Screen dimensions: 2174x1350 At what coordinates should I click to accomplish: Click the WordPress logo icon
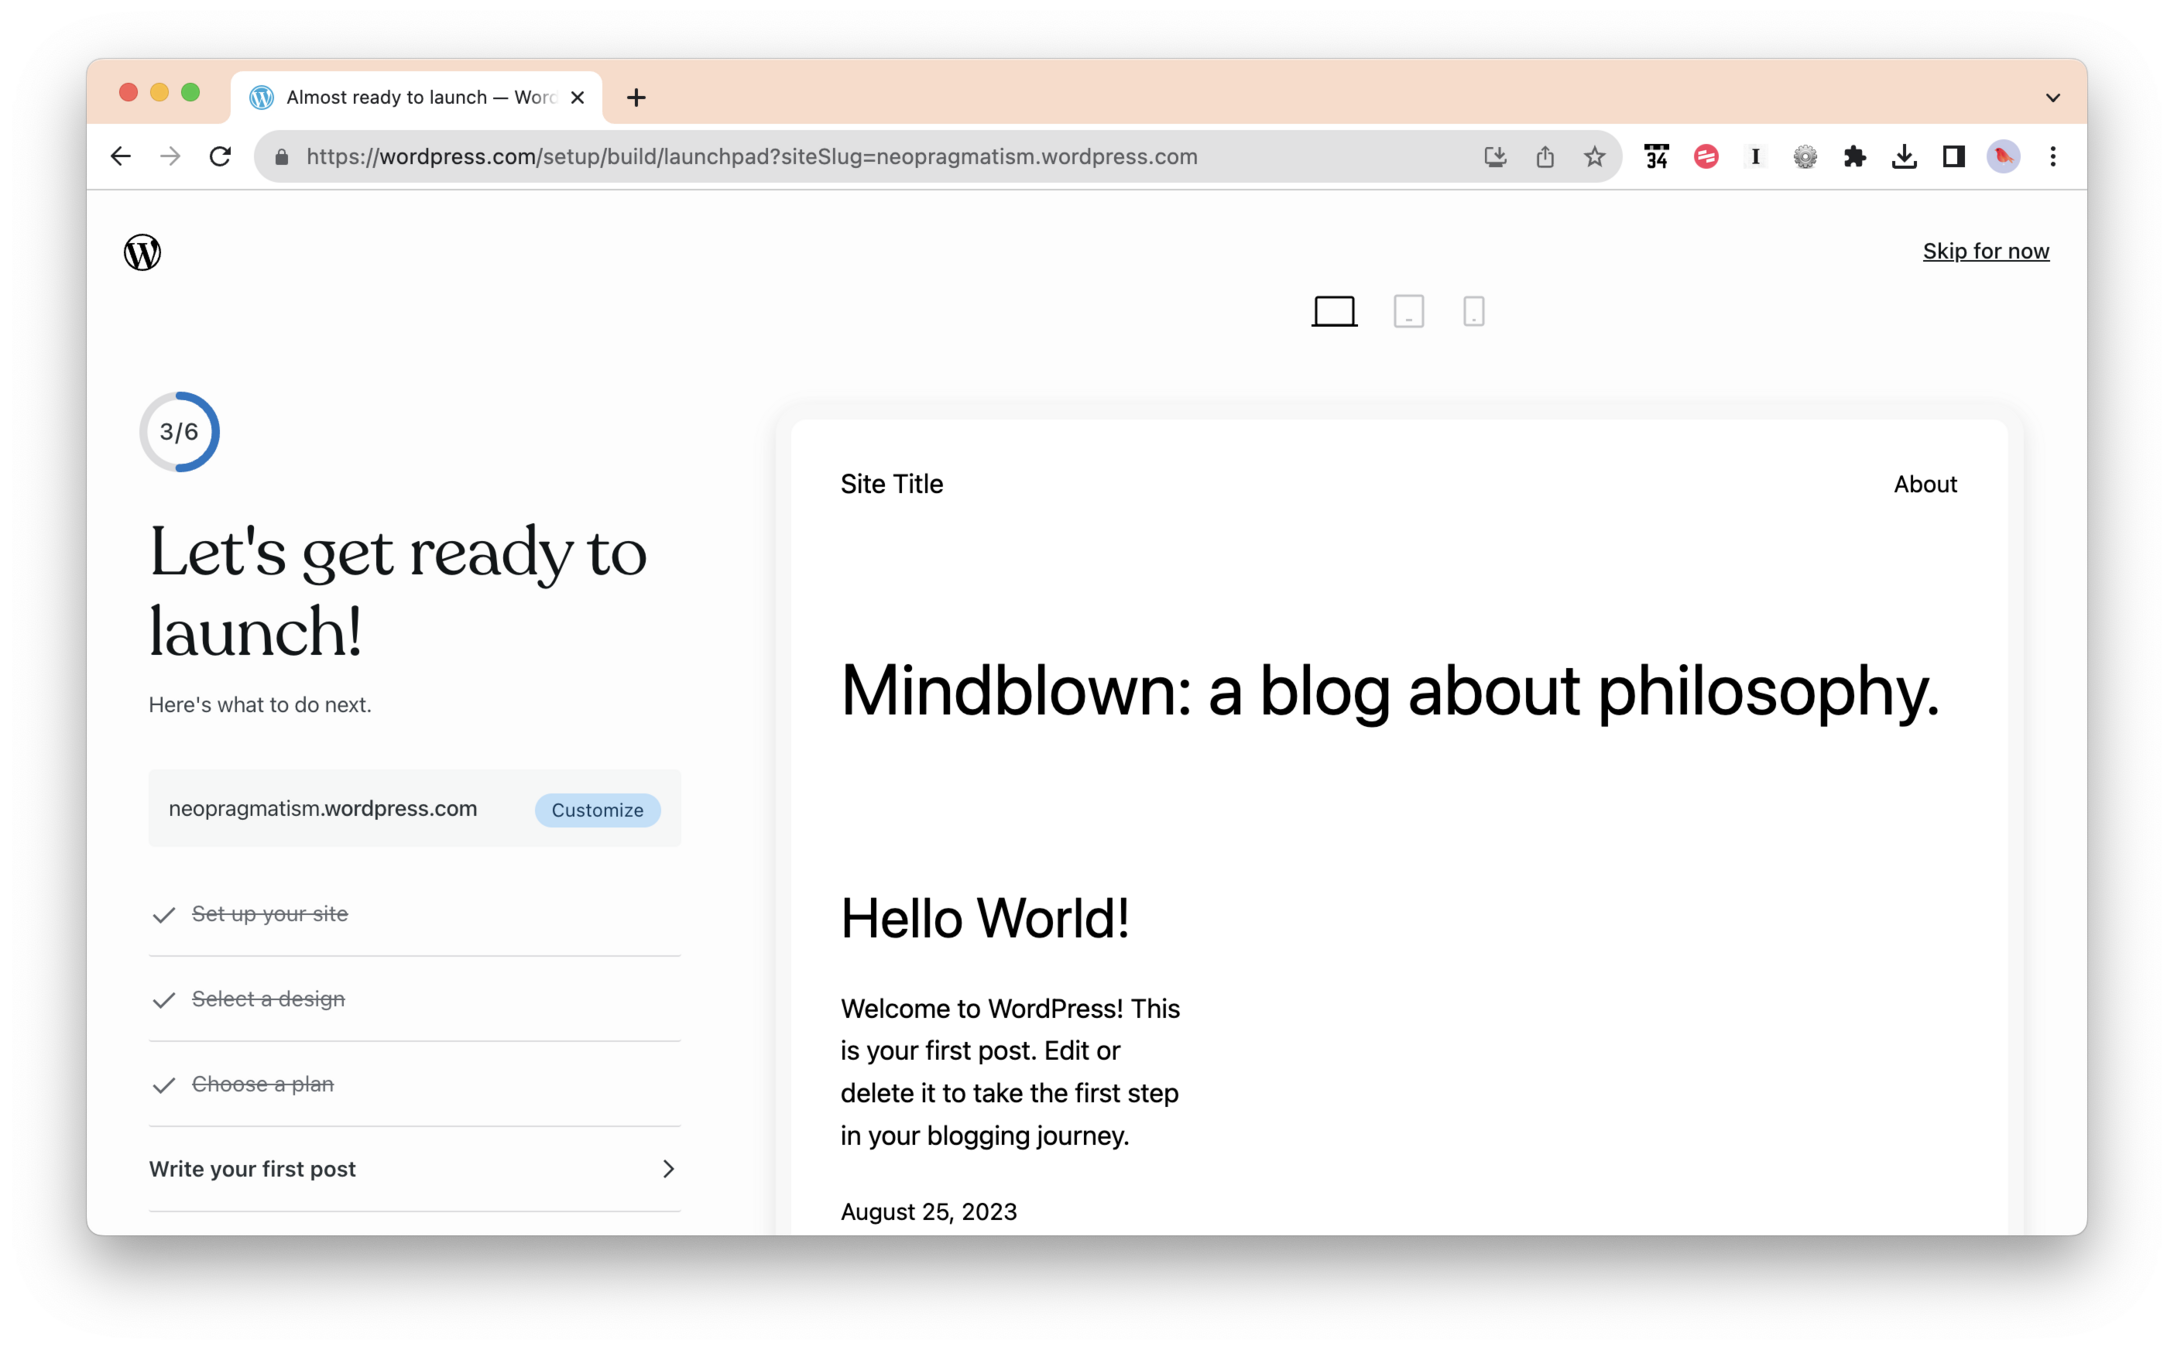click(x=142, y=252)
